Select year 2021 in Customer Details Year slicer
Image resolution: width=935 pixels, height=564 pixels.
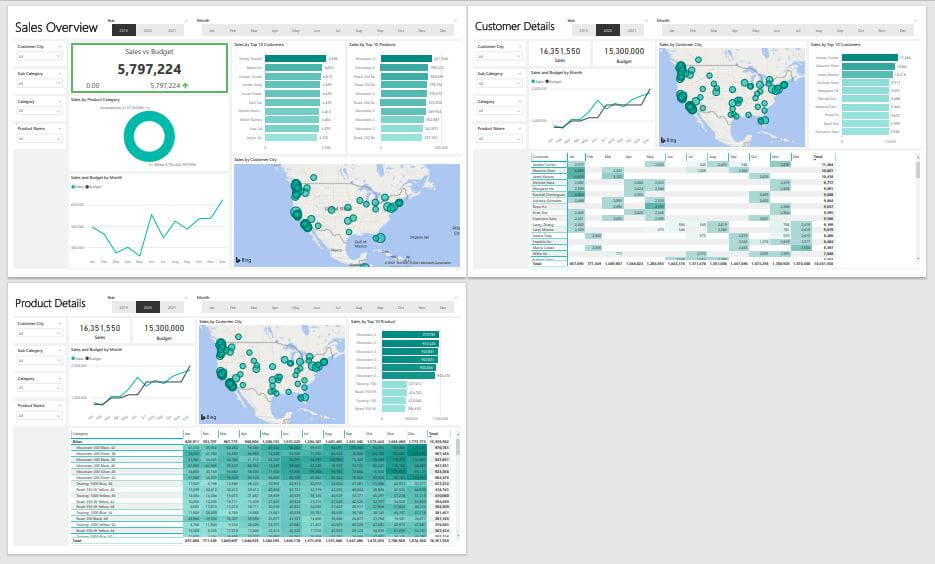point(630,31)
